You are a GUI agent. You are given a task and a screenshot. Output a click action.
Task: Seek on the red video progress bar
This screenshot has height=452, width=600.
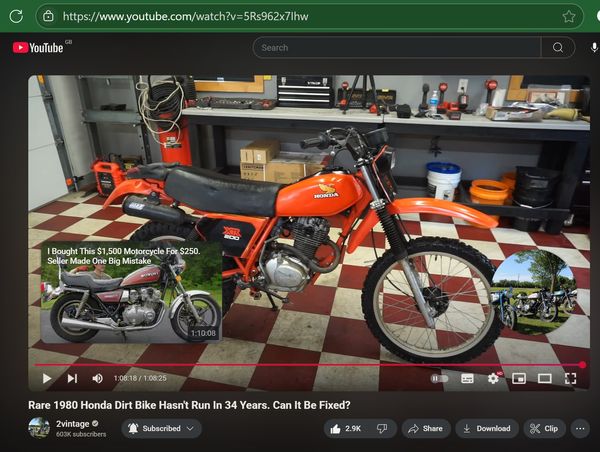click(309, 365)
